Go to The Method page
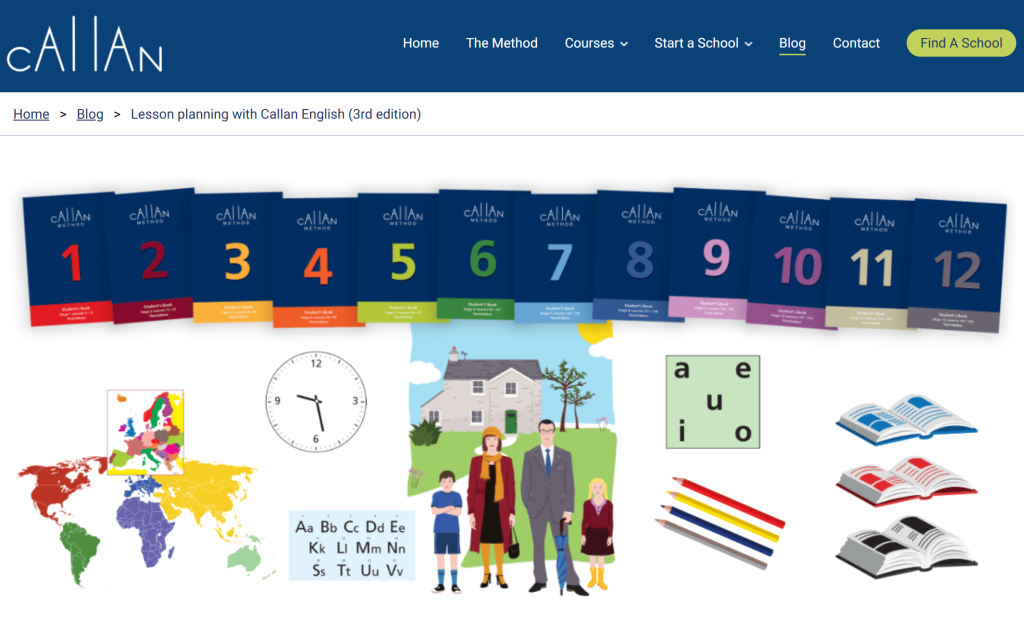The image size is (1024, 617). click(x=501, y=43)
